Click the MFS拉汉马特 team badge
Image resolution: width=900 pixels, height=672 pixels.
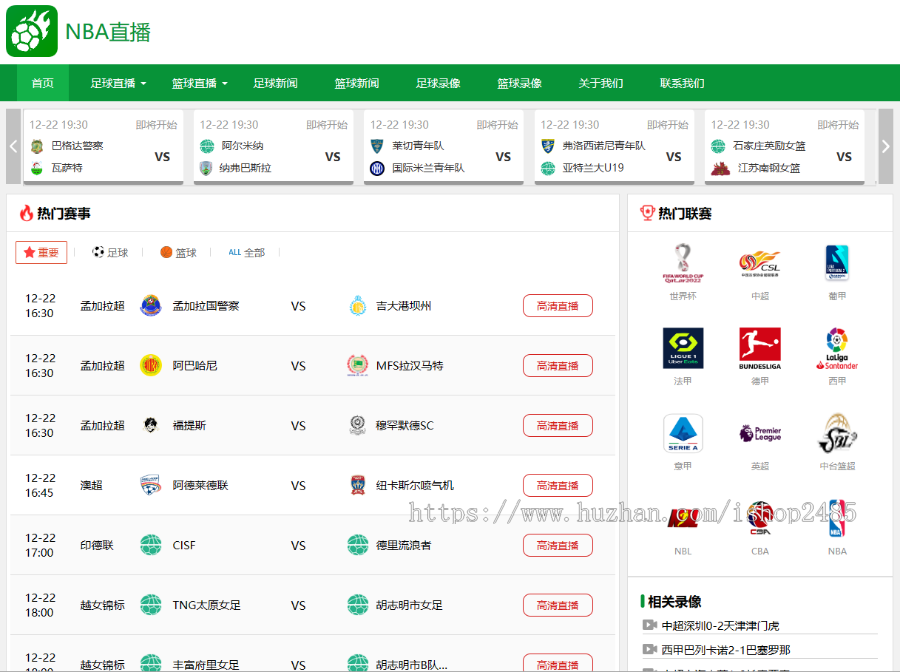click(x=358, y=366)
